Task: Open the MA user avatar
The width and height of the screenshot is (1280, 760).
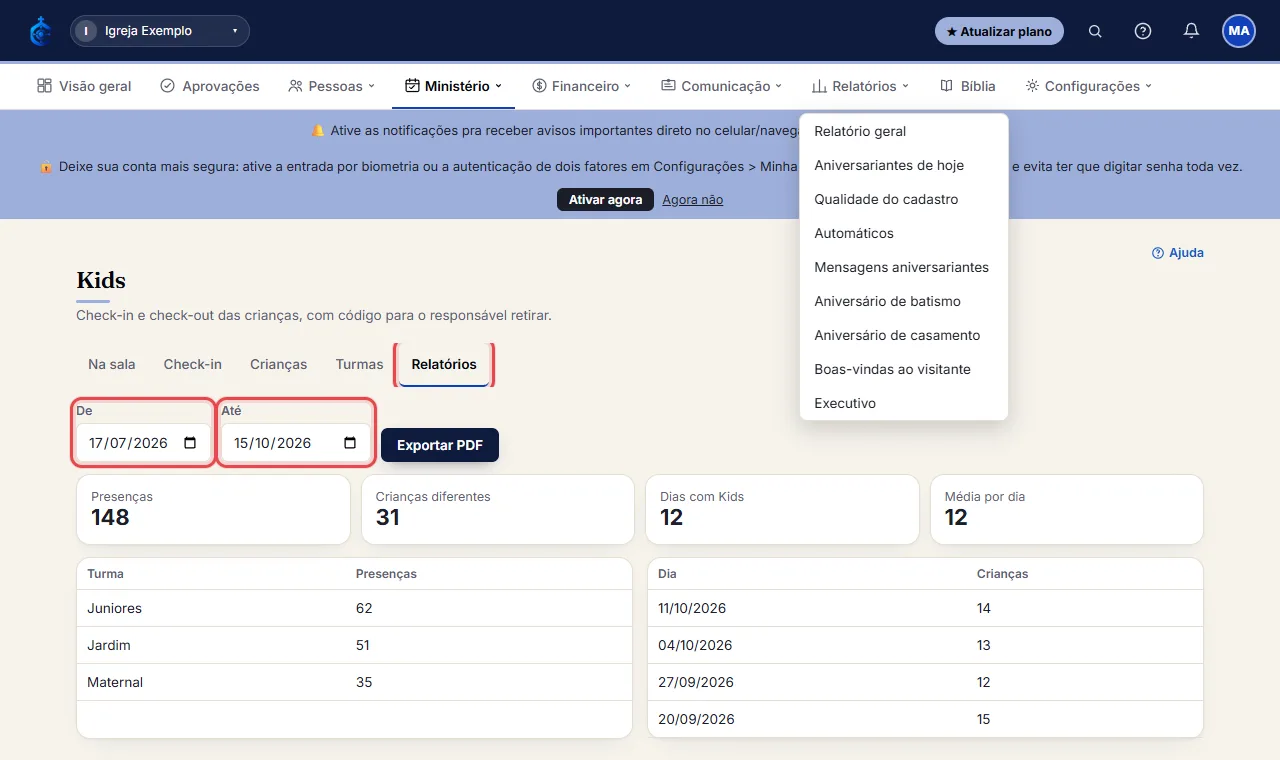Action: (x=1239, y=31)
